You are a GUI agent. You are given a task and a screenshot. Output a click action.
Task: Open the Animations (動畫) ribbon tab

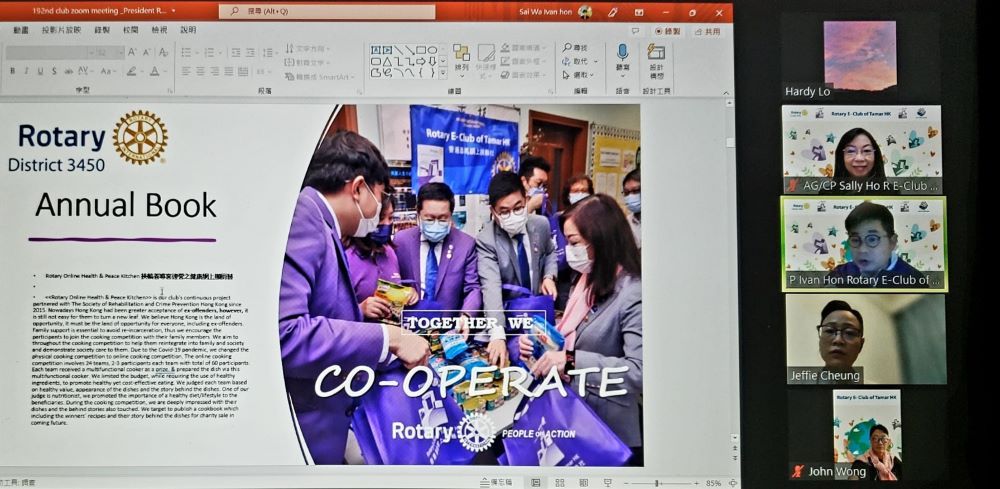[20, 30]
